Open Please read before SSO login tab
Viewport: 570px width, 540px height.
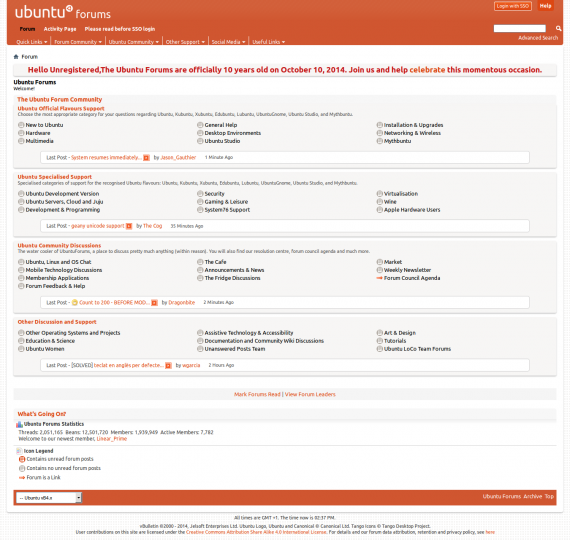(120, 29)
